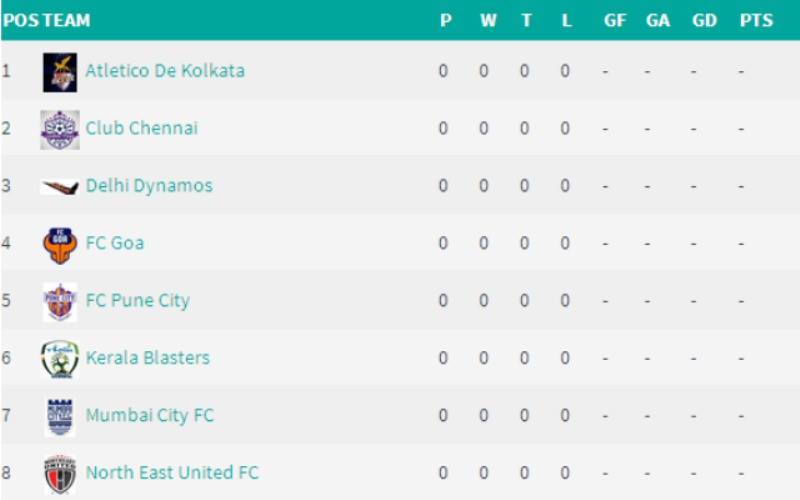This screenshot has height=500, width=800.
Task: Click the GD column header
Action: tap(704, 20)
